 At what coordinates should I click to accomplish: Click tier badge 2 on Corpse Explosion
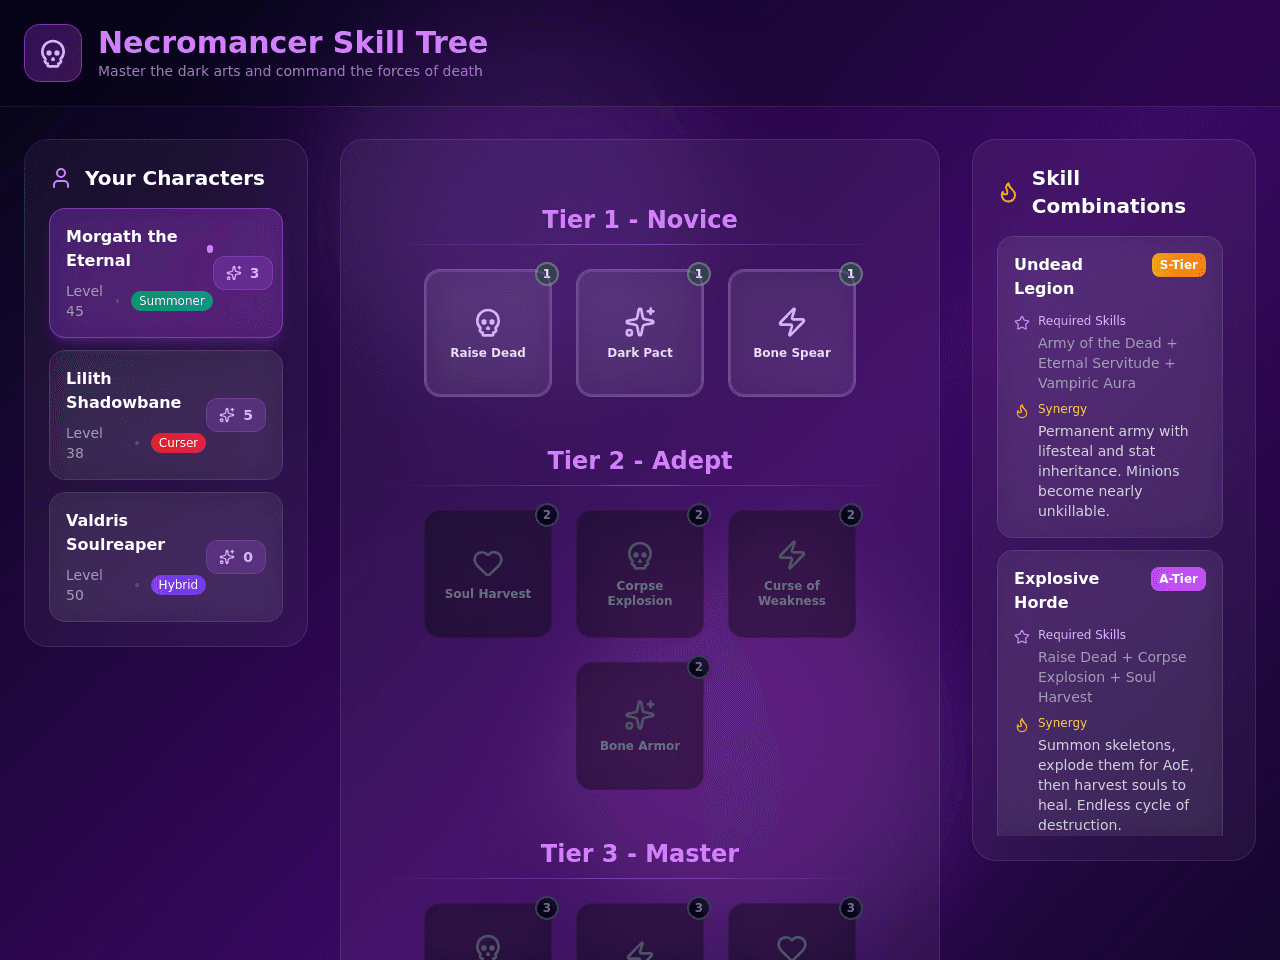pyautogui.click(x=699, y=515)
